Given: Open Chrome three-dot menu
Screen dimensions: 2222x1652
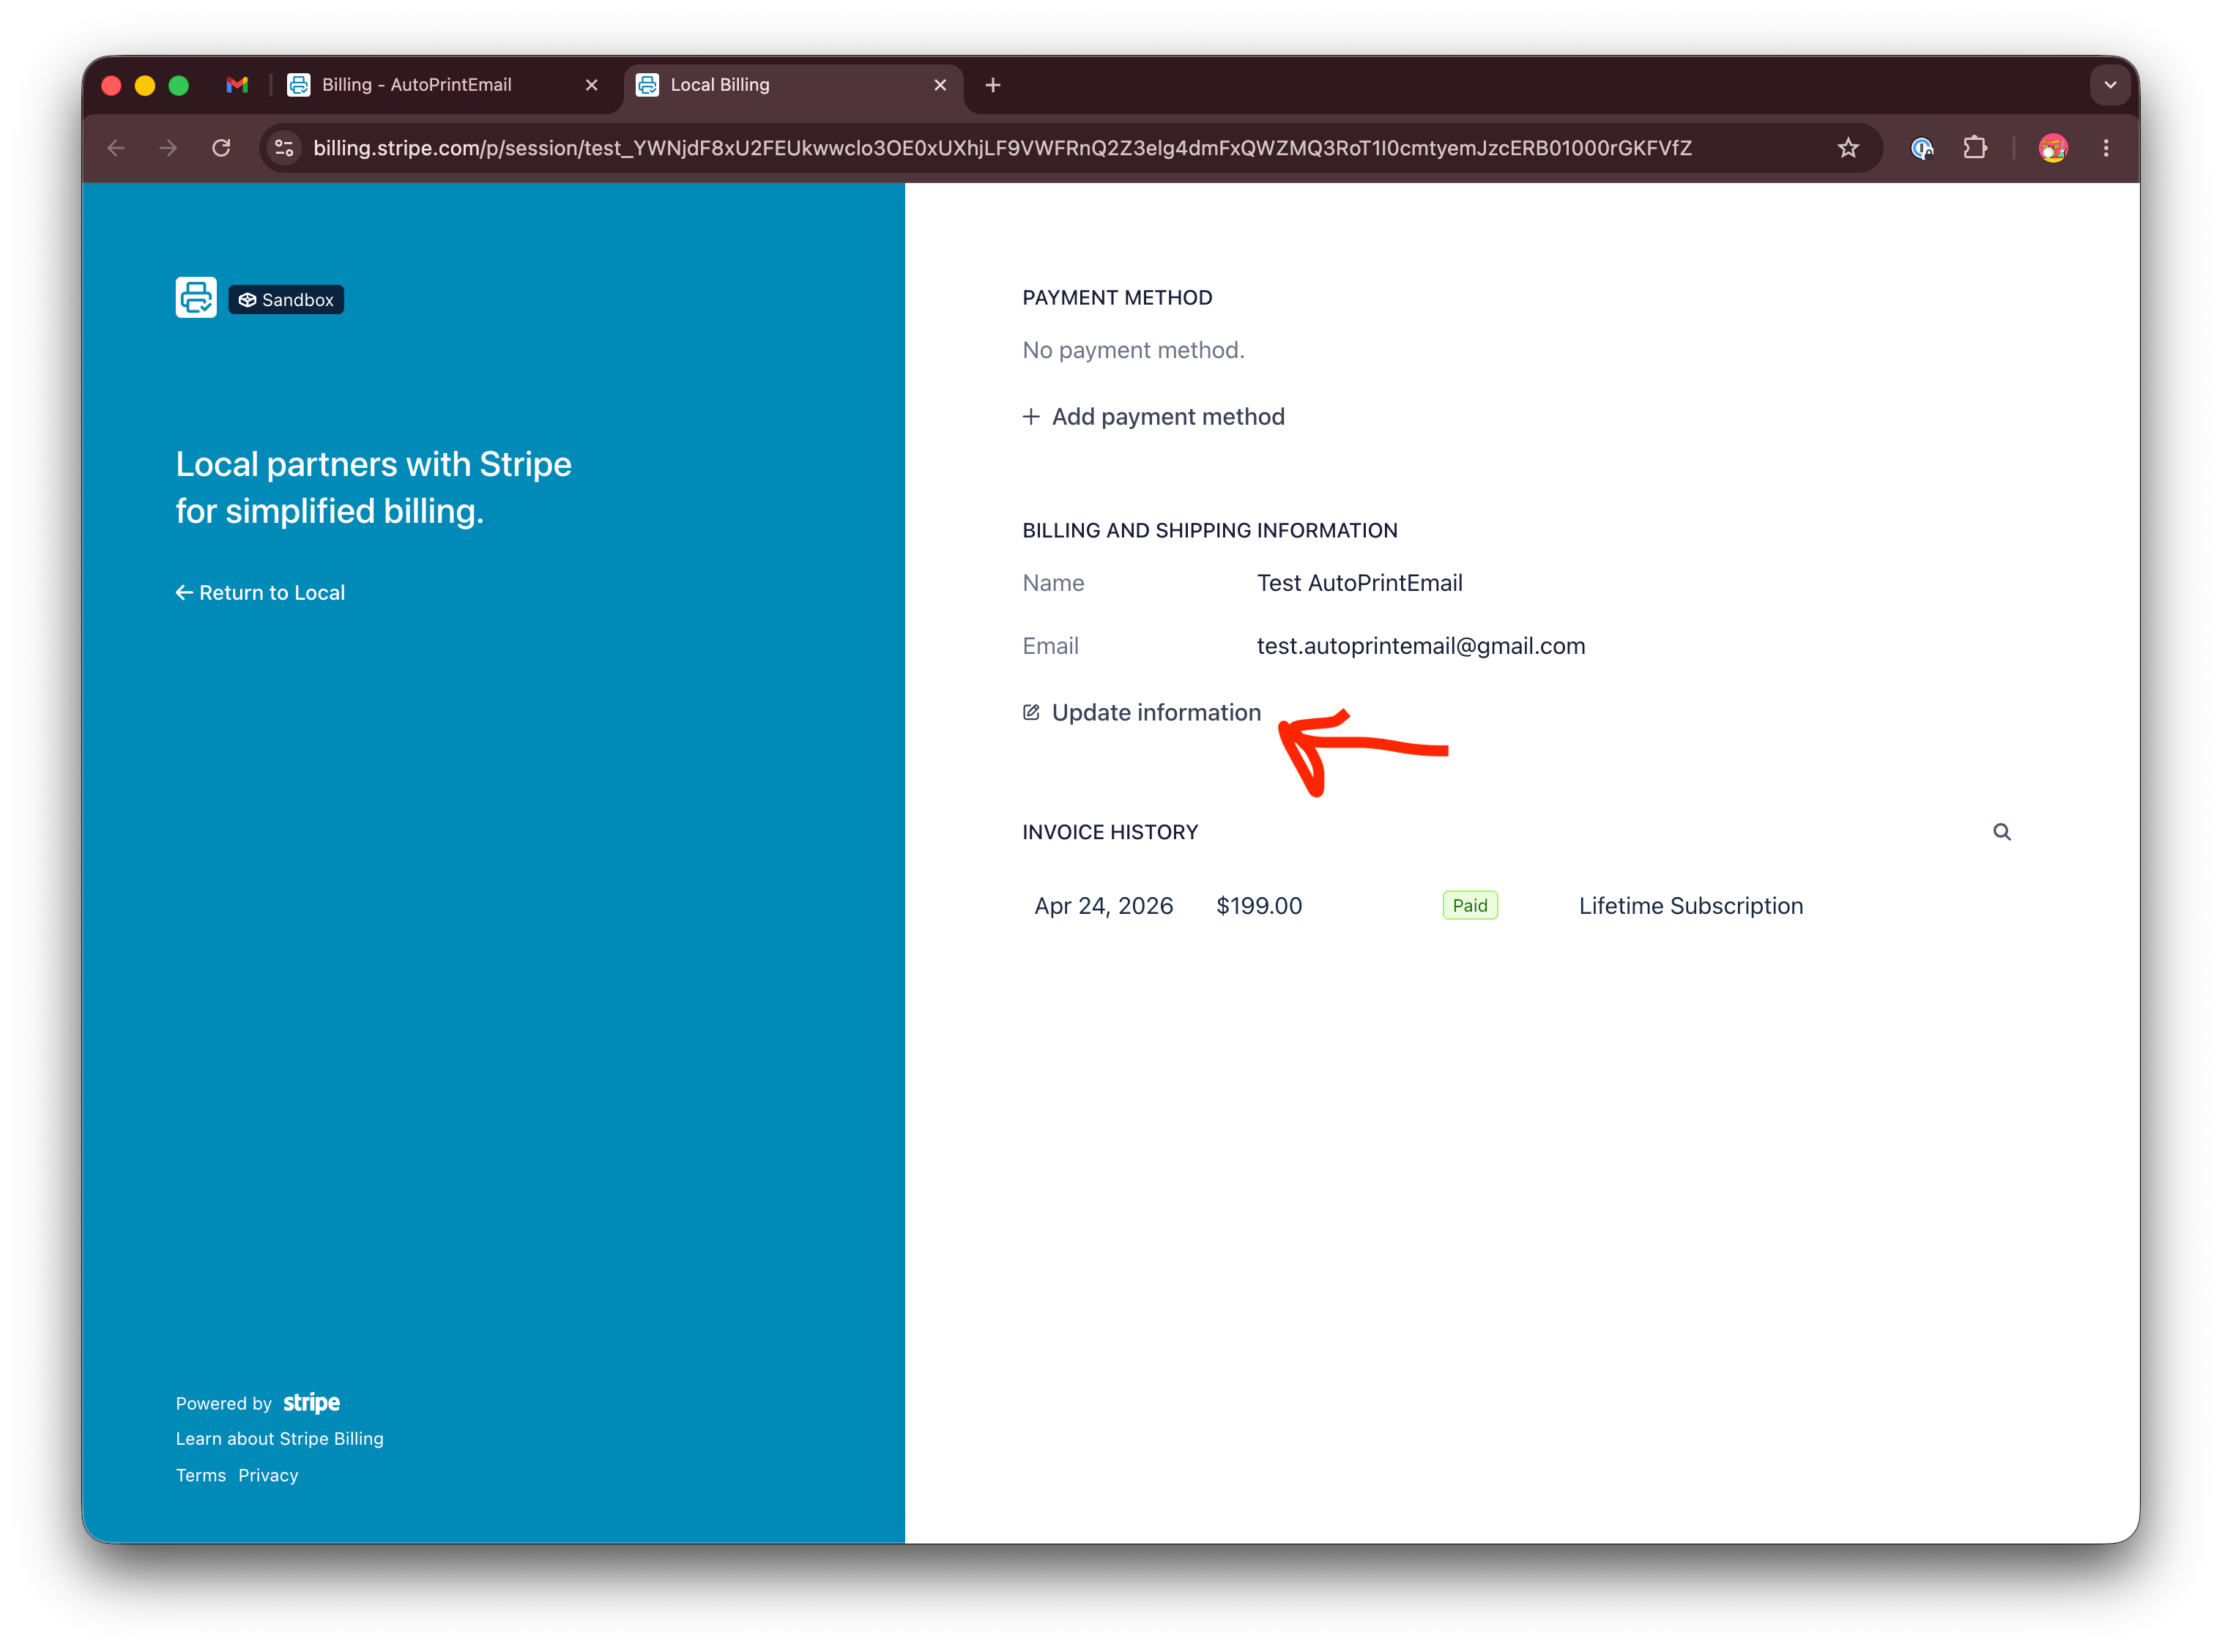Looking at the screenshot, I should [2106, 148].
